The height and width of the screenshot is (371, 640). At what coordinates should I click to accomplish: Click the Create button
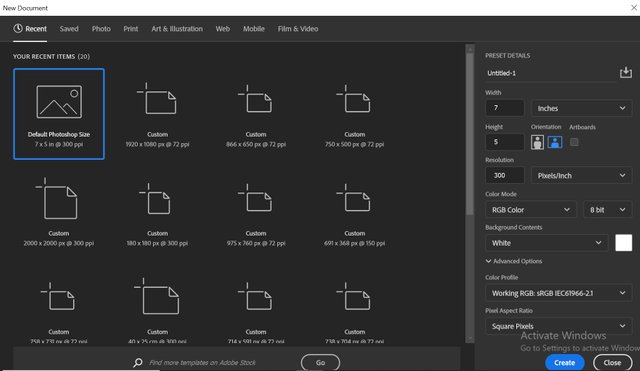tap(564, 362)
